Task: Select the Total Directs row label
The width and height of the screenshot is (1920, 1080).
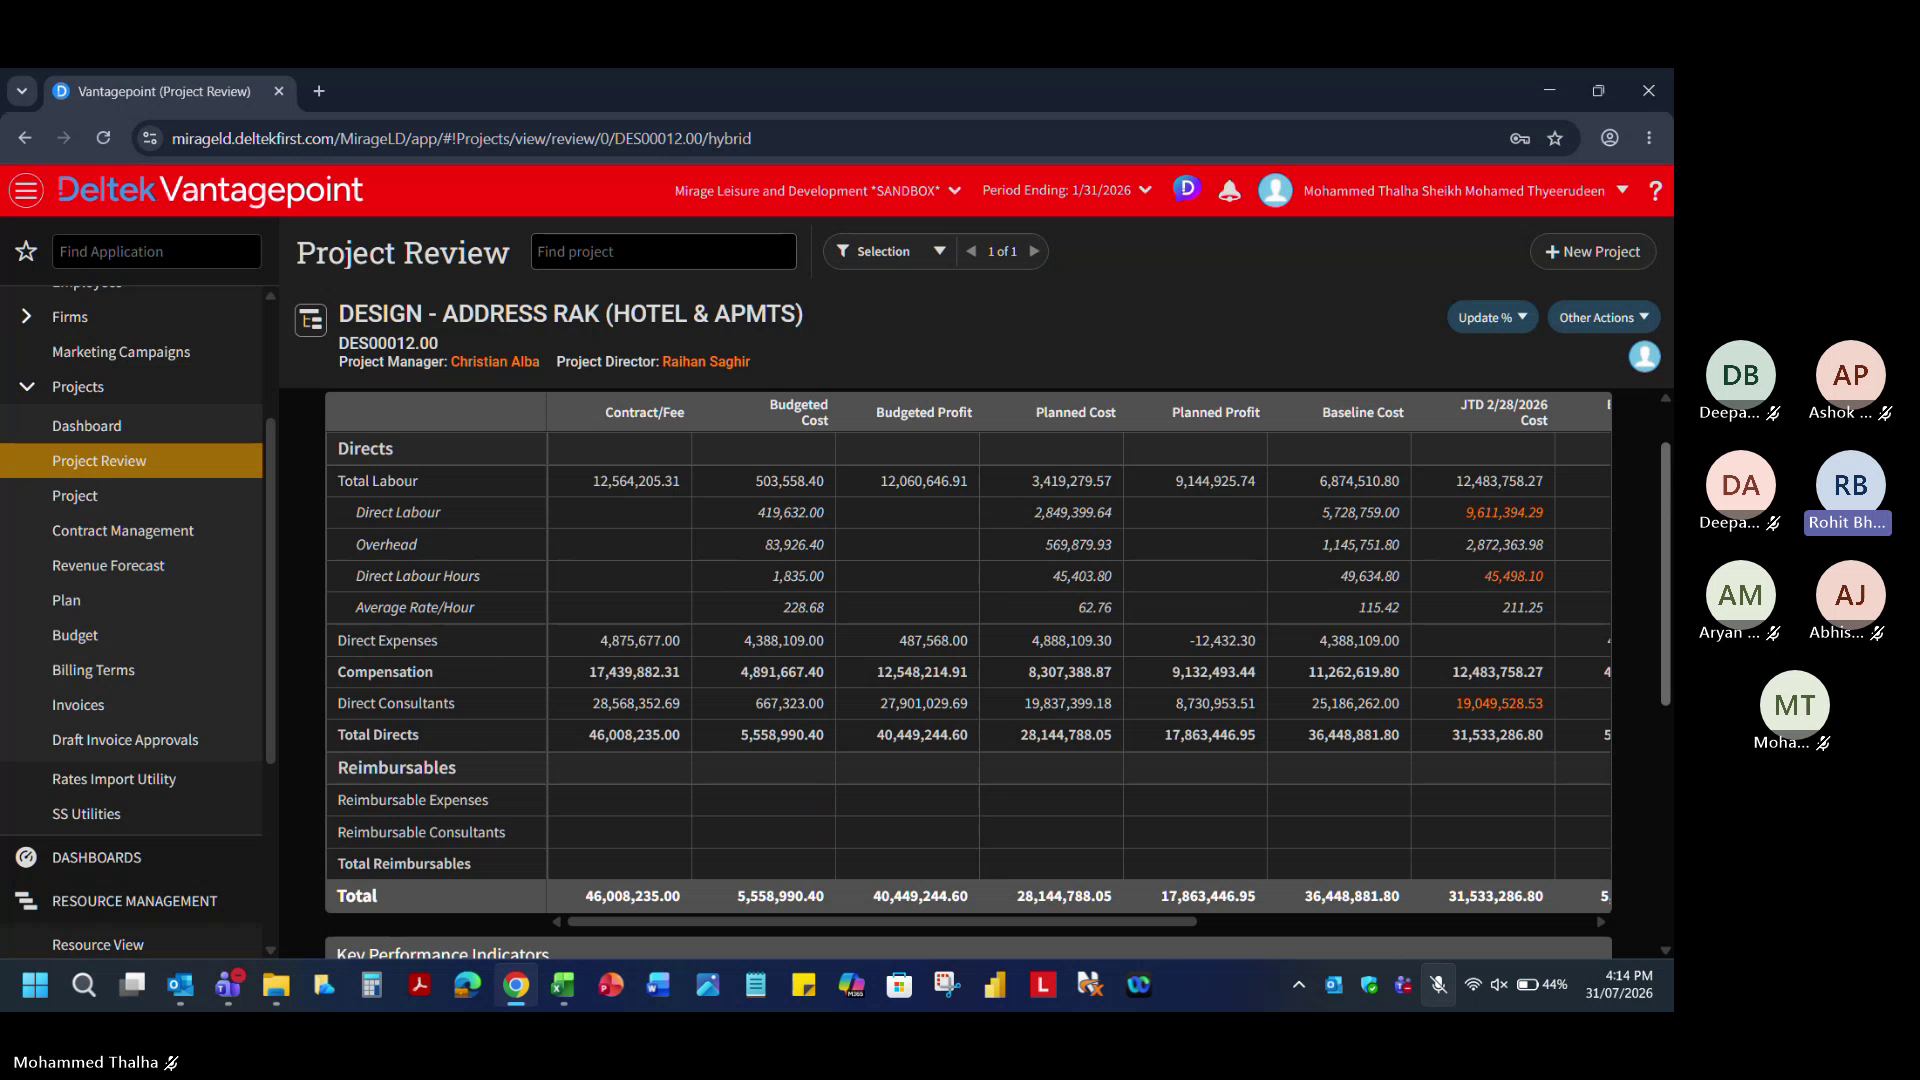Action: [378, 734]
